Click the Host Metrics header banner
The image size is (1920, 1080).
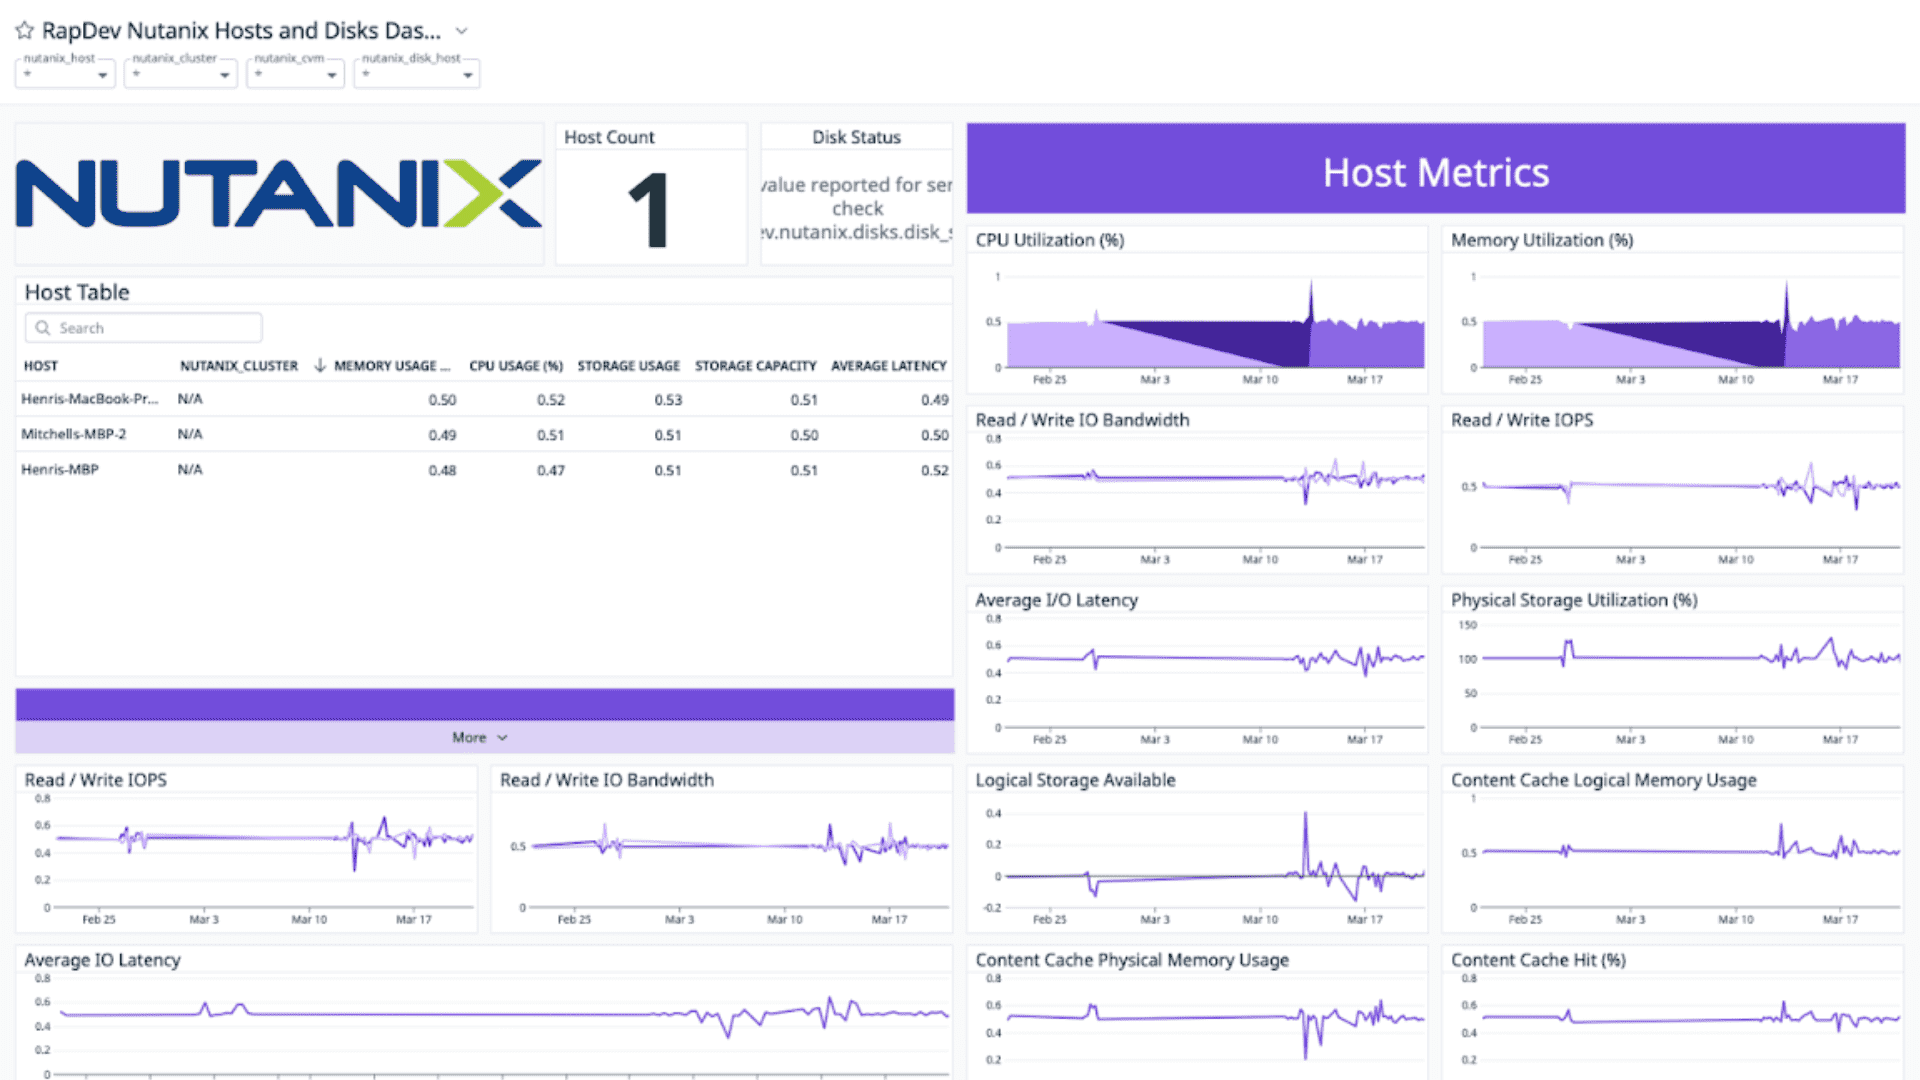pos(1436,169)
